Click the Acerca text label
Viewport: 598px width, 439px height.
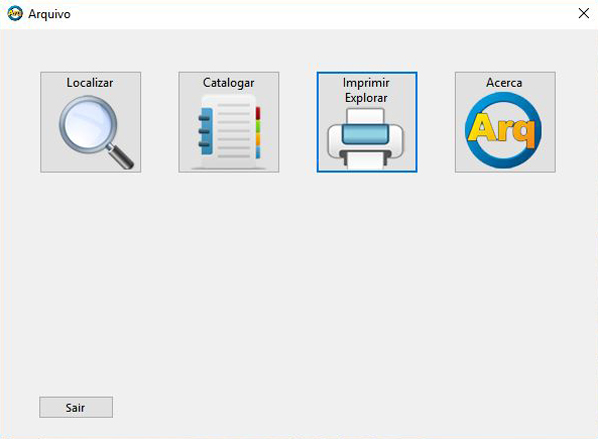(x=504, y=83)
